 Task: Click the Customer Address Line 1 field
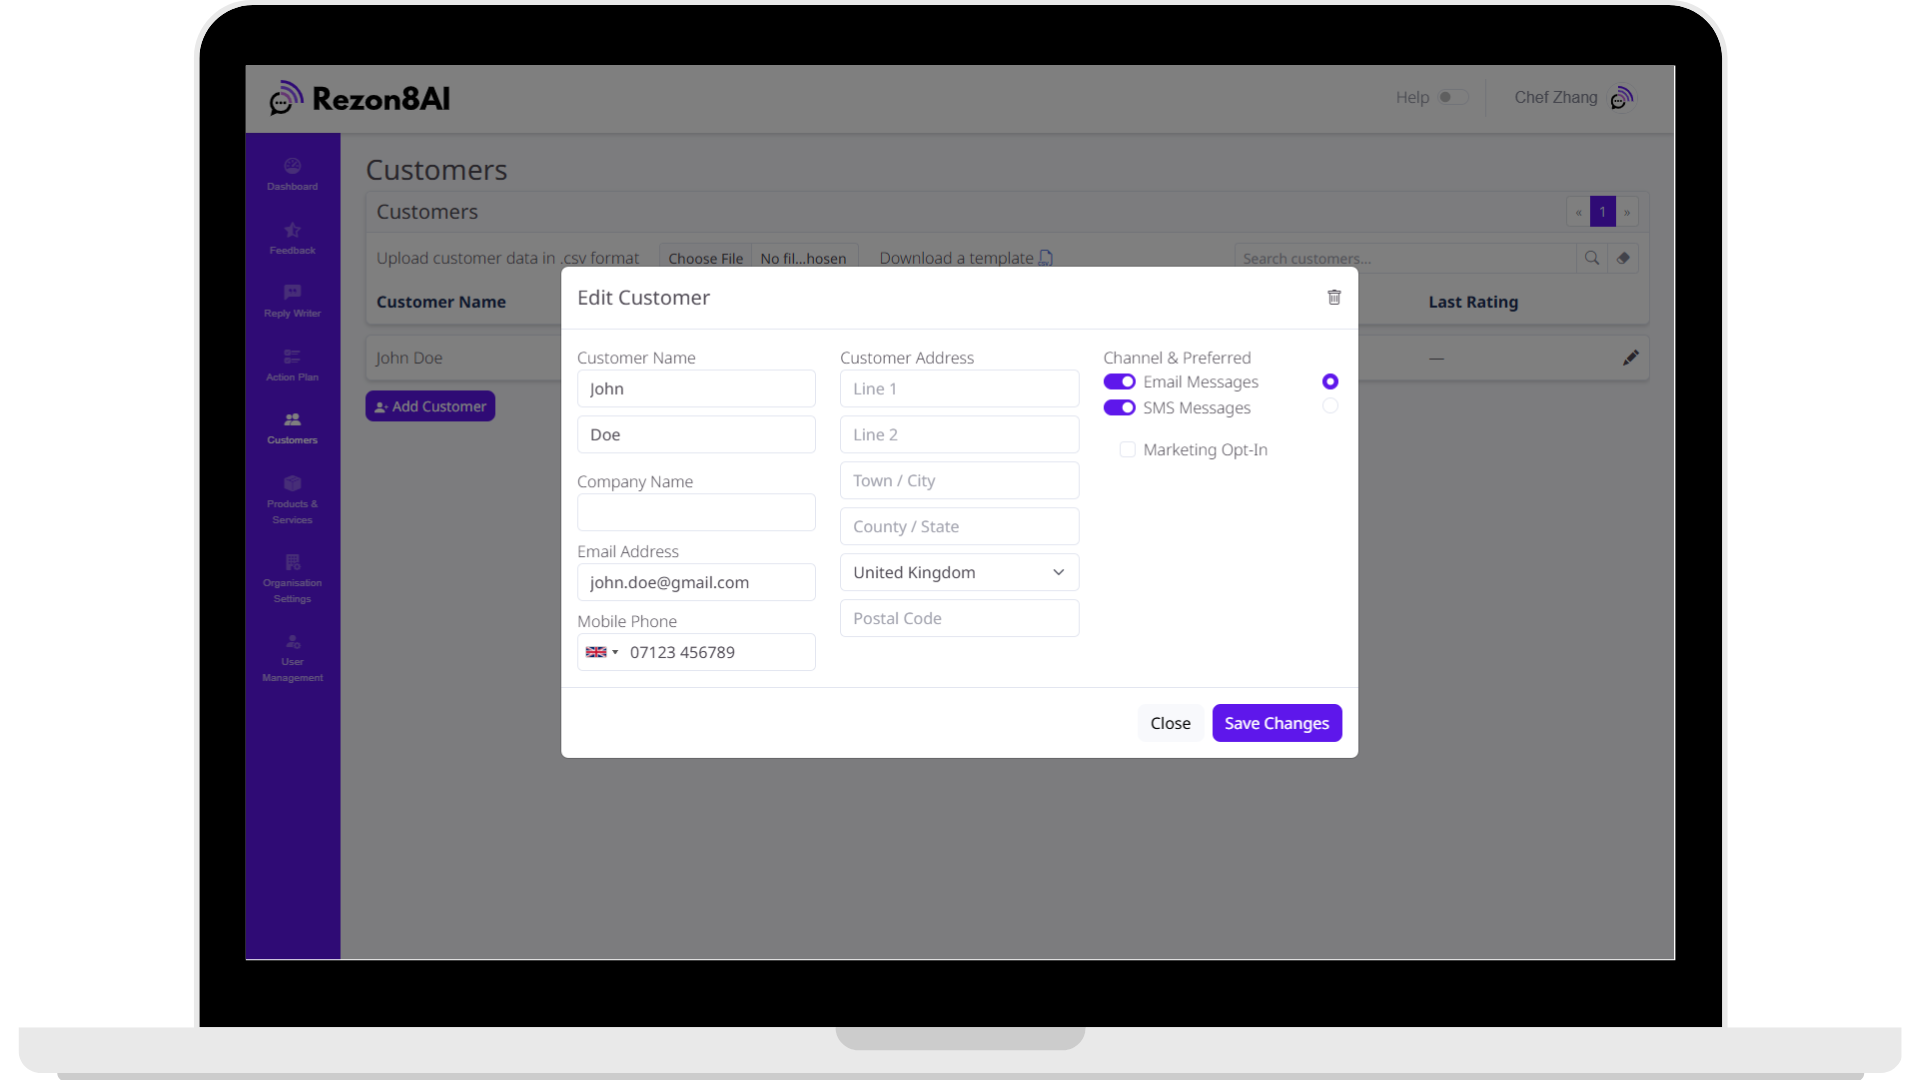point(959,388)
